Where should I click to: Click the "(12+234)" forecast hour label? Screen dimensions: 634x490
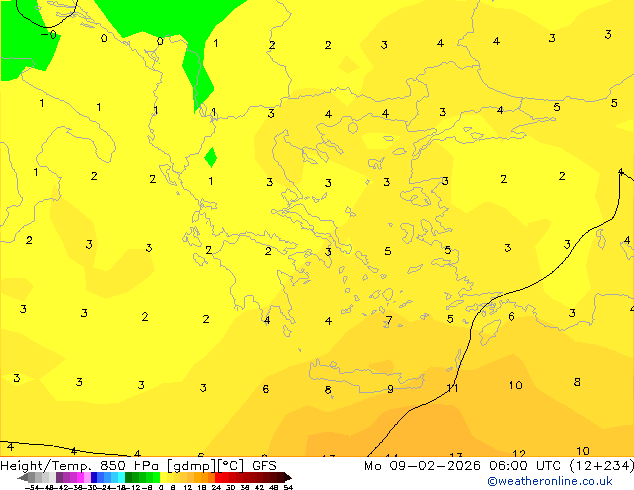pyautogui.click(x=601, y=466)
